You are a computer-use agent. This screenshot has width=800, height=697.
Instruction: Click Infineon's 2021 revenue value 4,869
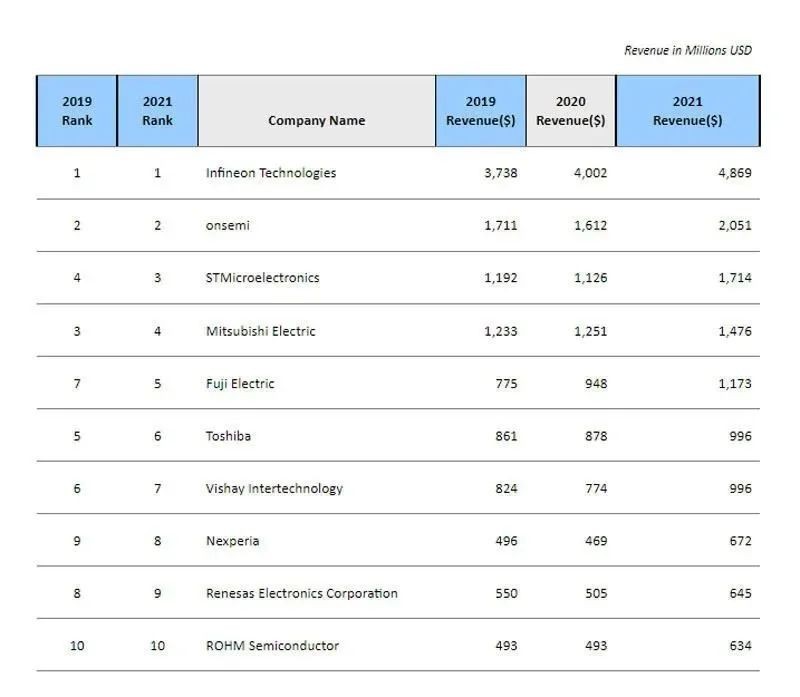pyautogui.click(x=734, y=173)
